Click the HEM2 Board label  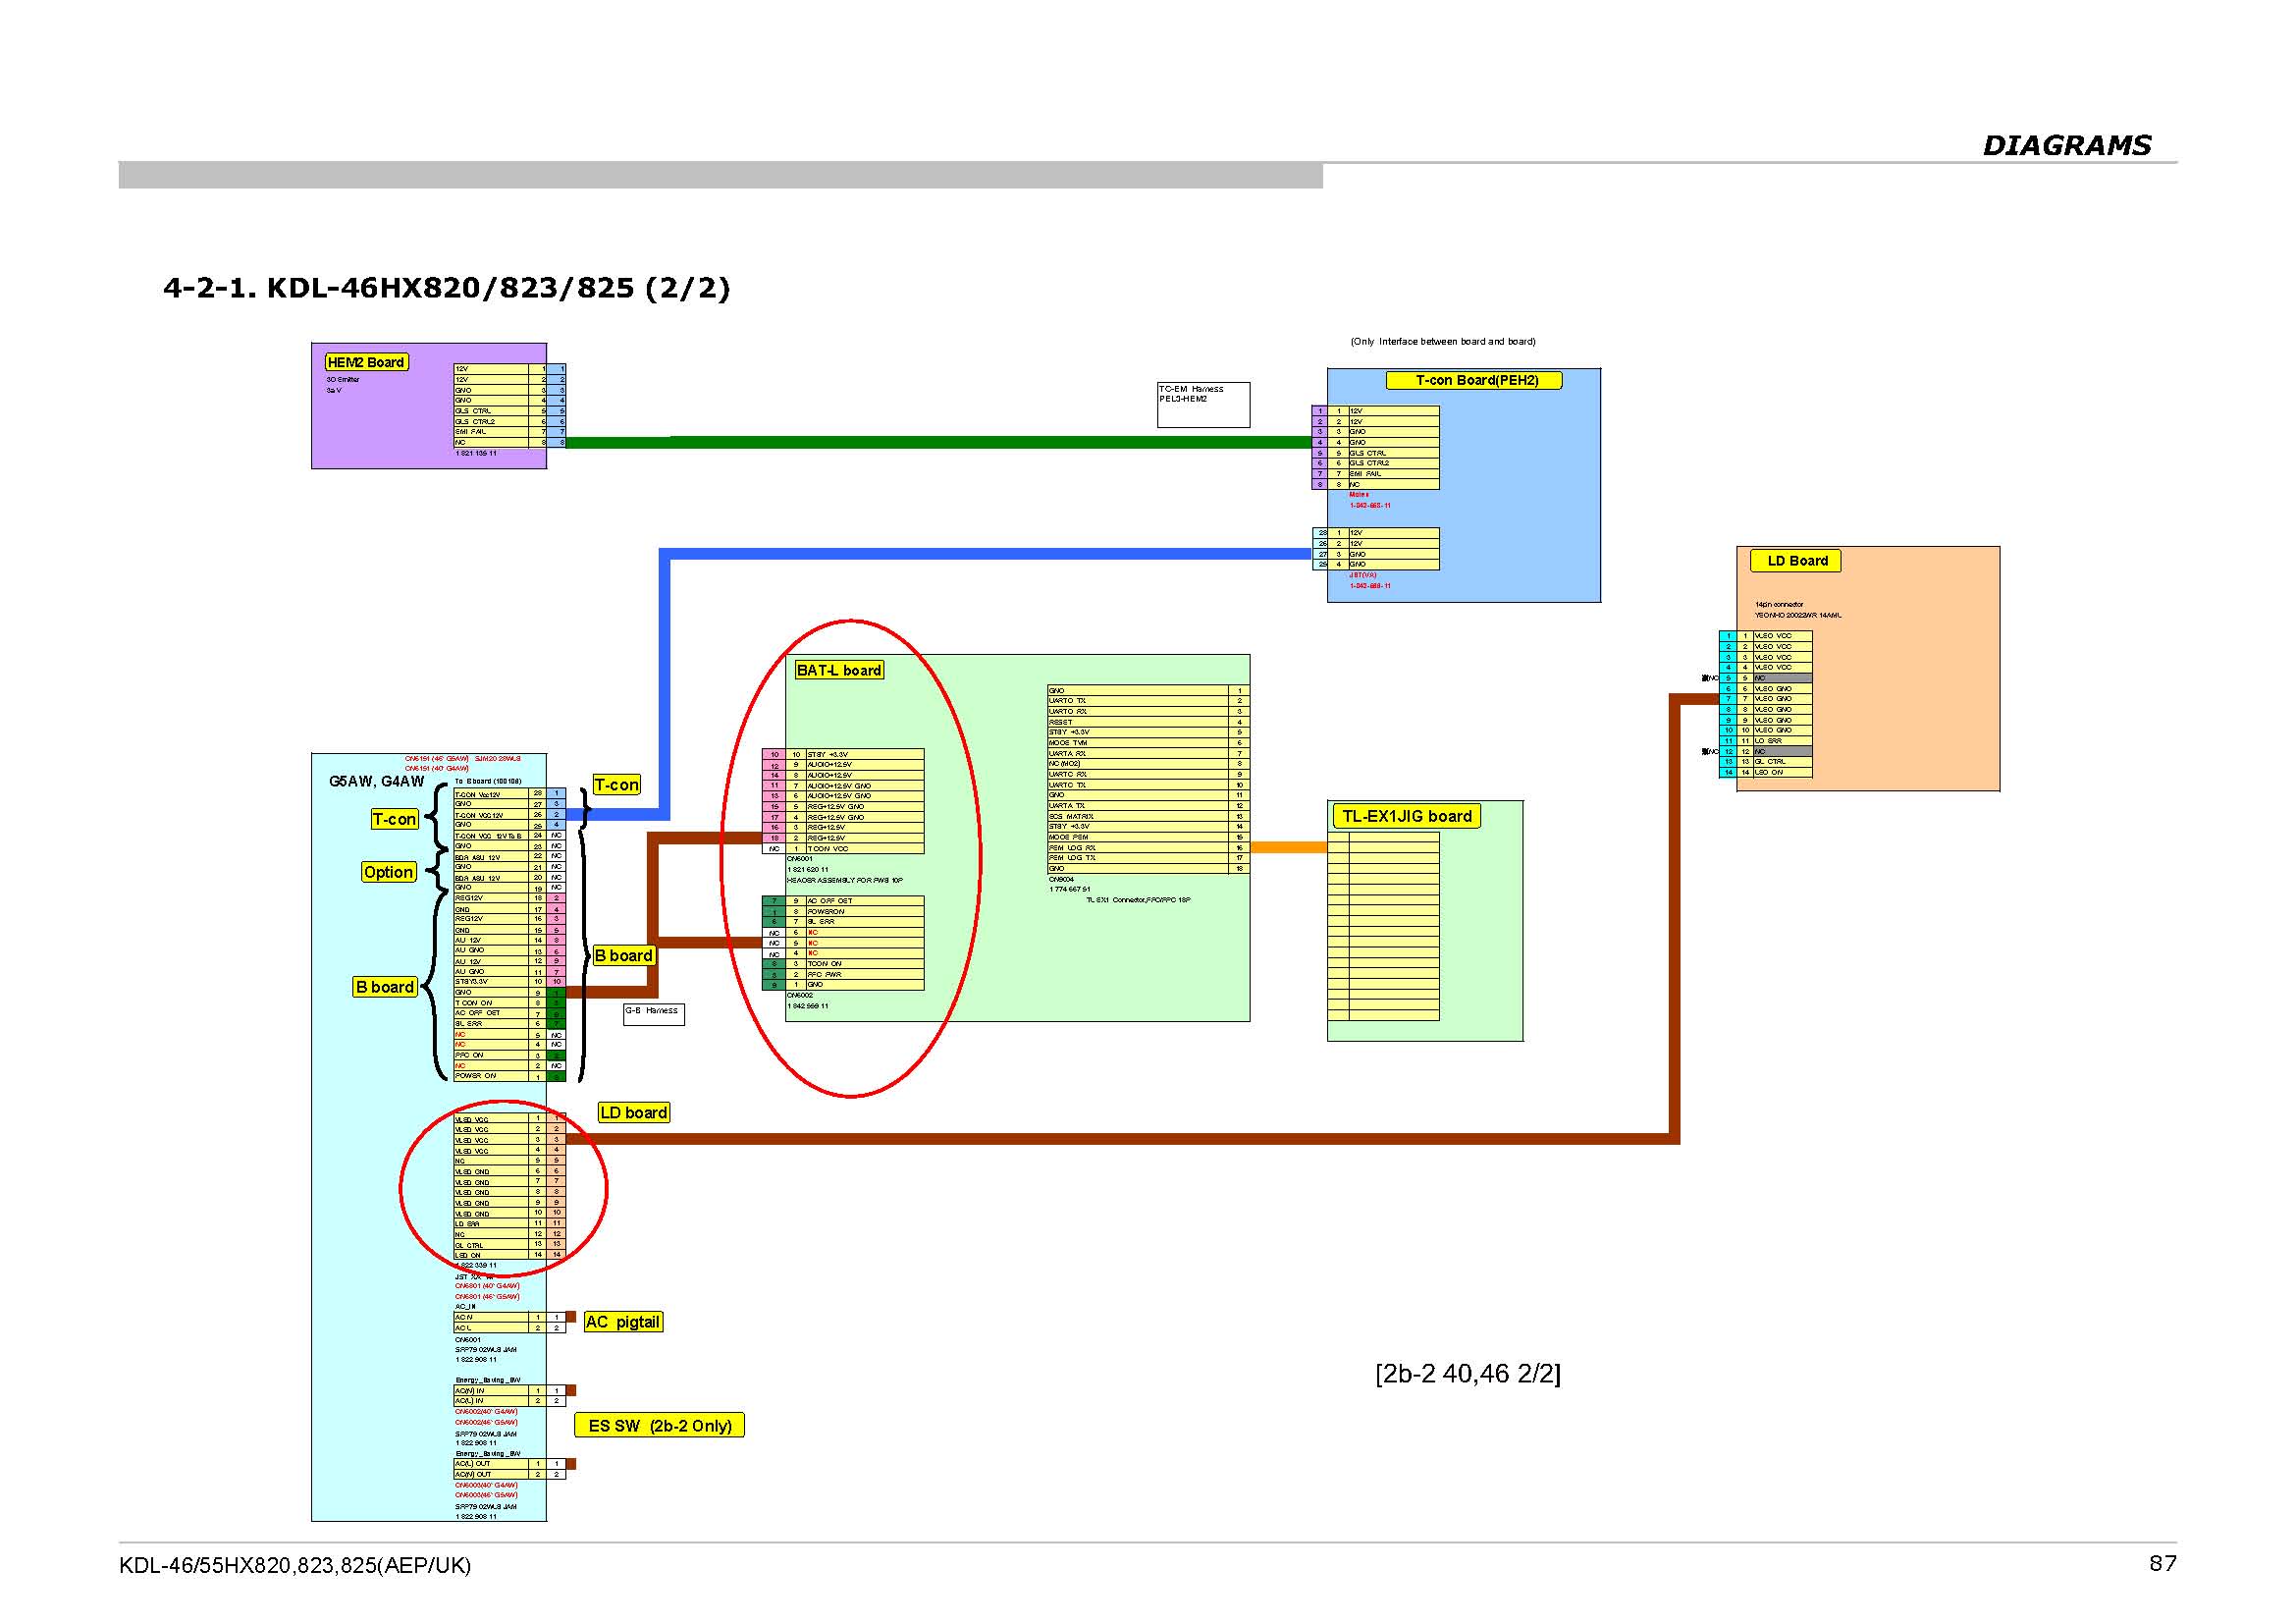pyautogui.click(x=366, y=362)
